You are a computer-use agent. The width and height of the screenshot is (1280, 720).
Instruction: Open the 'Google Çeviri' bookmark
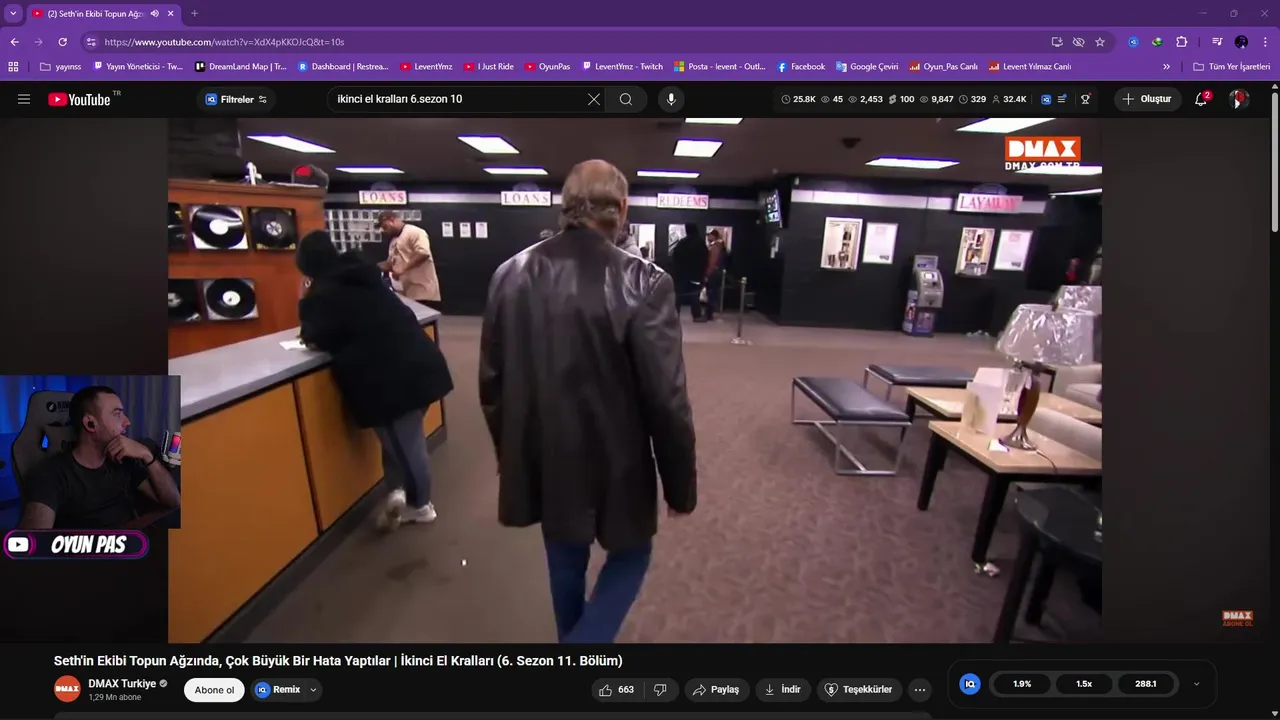pos(868,67)
